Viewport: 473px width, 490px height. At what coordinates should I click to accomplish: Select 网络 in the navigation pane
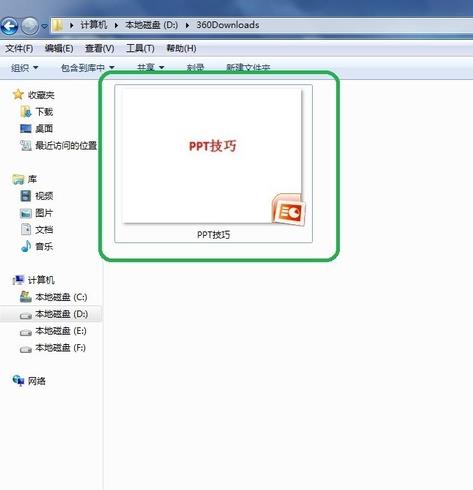(37, 381)
